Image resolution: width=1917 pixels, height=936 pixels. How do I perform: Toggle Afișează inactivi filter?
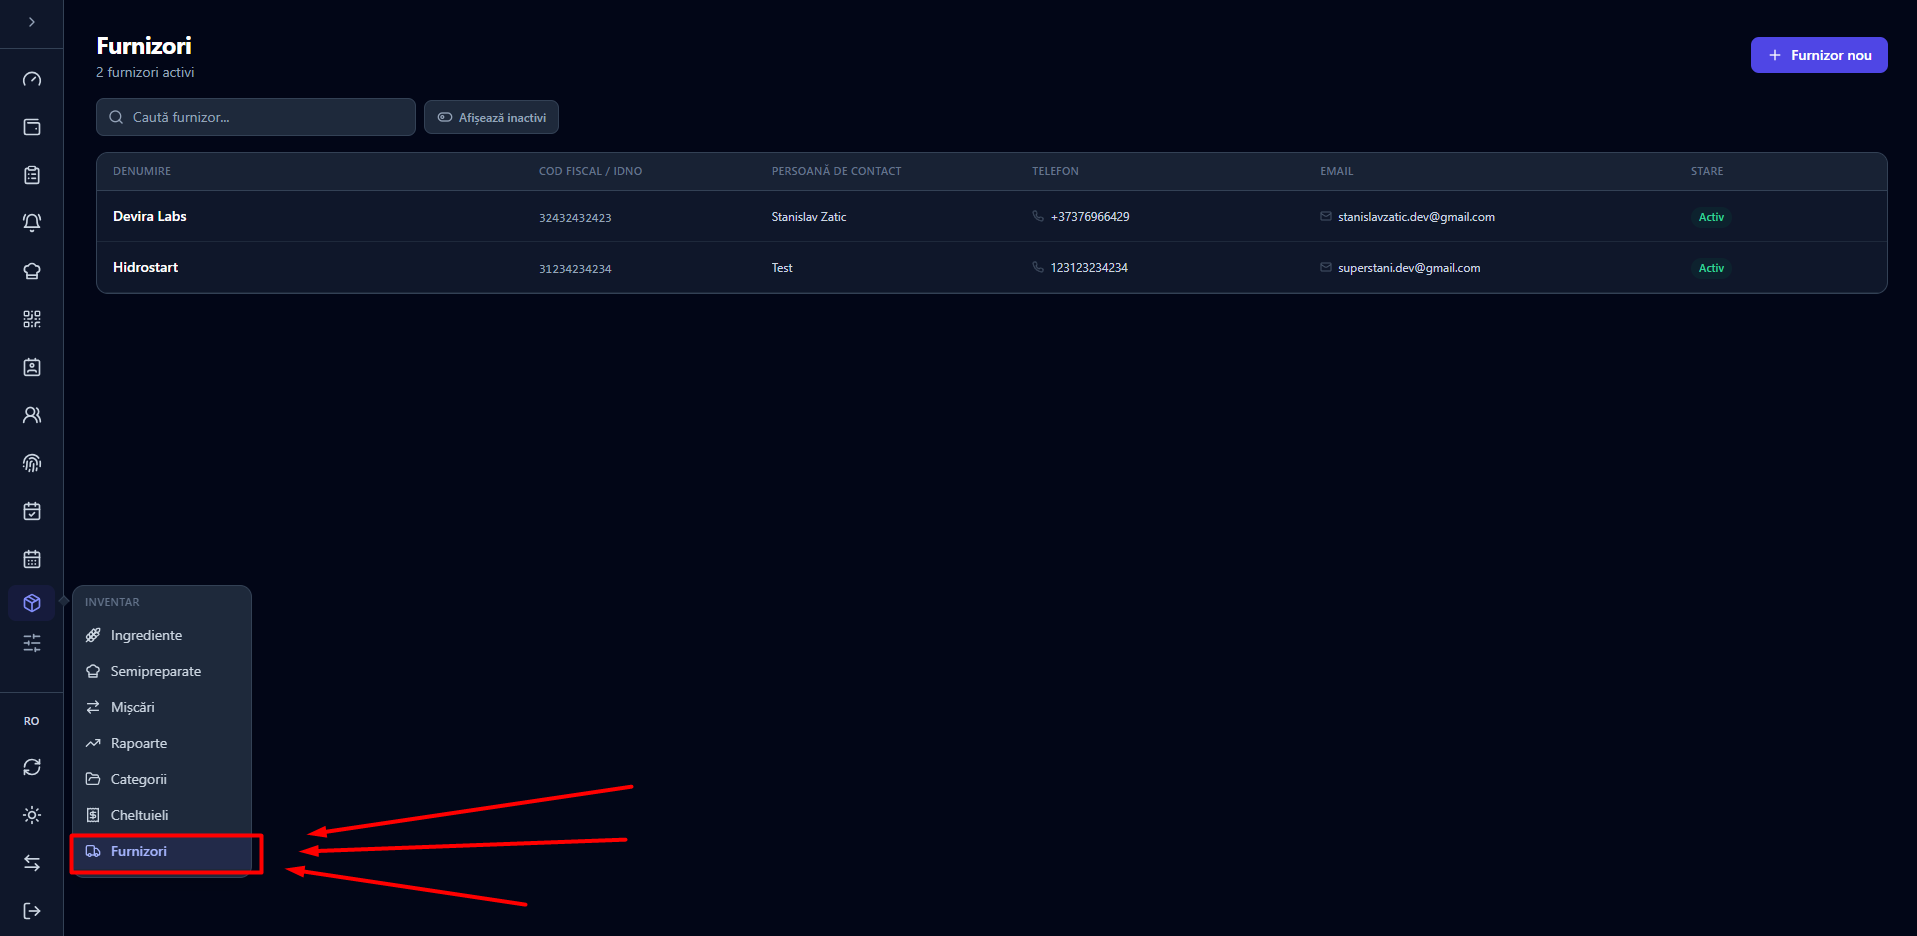pos(491,117)
